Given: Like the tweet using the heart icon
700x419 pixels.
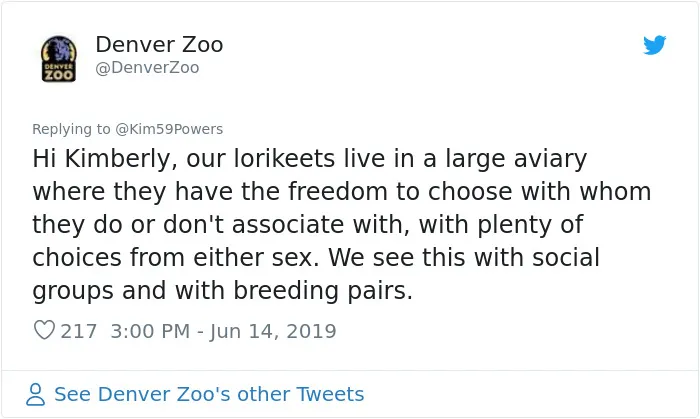Looking at the screenshot, I should click(x=44, y=331).
